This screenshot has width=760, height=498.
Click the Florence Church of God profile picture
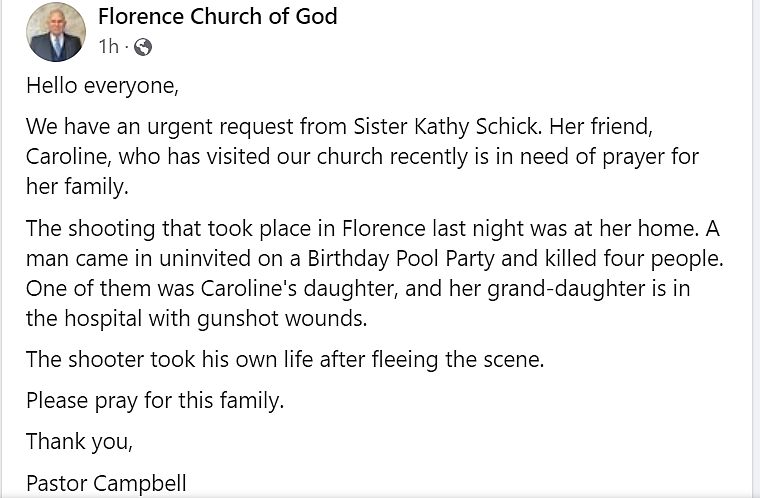tap(55, 32)
